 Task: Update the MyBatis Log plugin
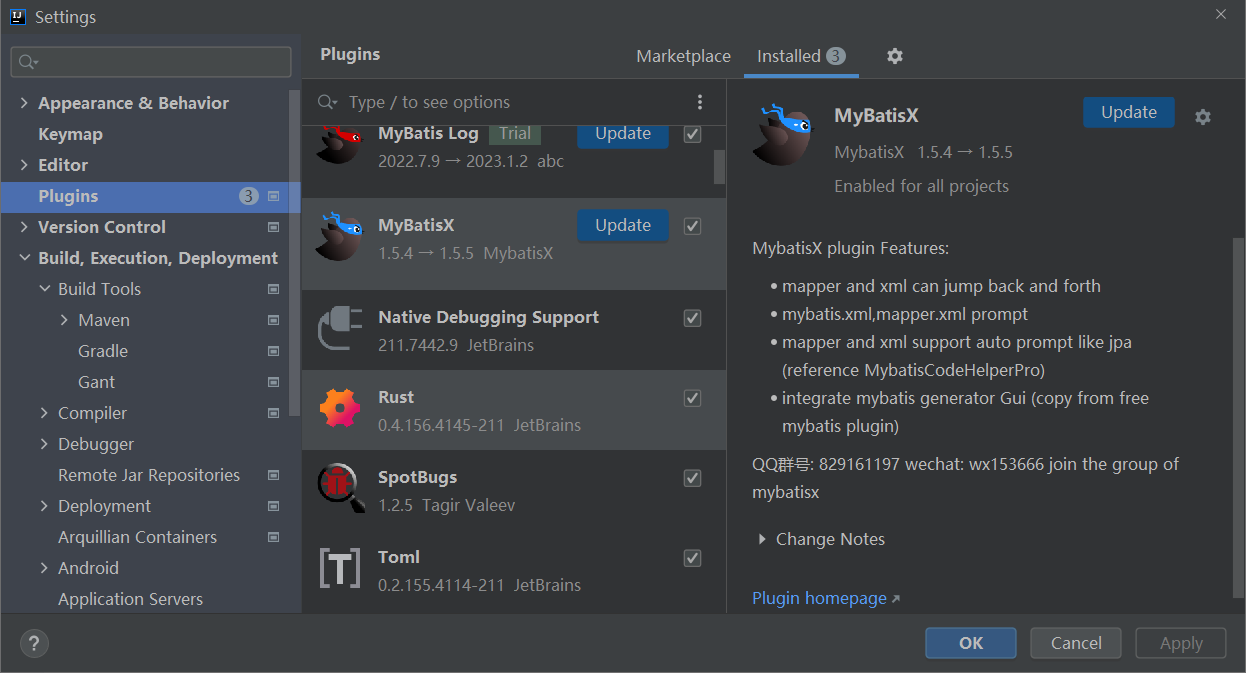623,134
